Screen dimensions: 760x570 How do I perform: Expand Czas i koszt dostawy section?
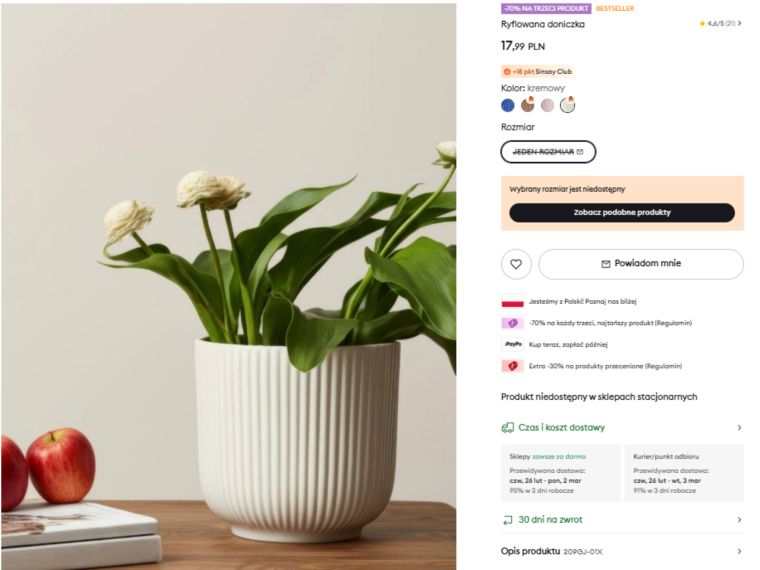click(622, 428)
